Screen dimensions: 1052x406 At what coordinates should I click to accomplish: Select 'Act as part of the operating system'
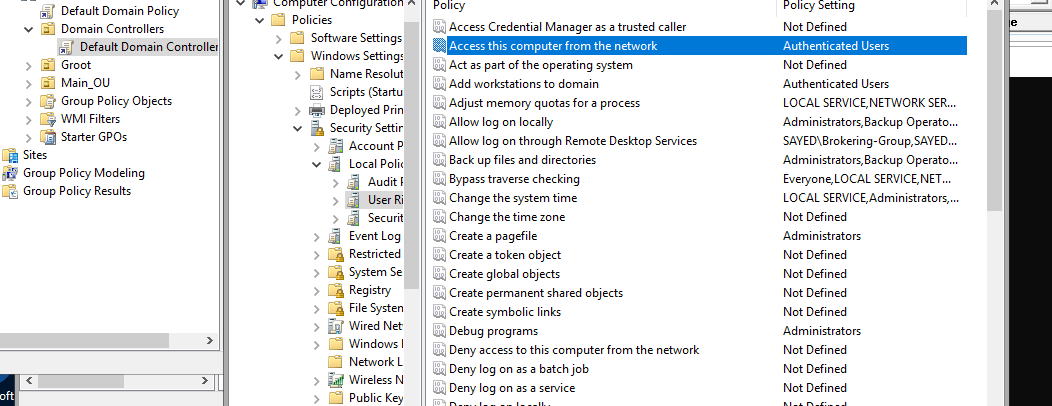click(x=541, y=65)
